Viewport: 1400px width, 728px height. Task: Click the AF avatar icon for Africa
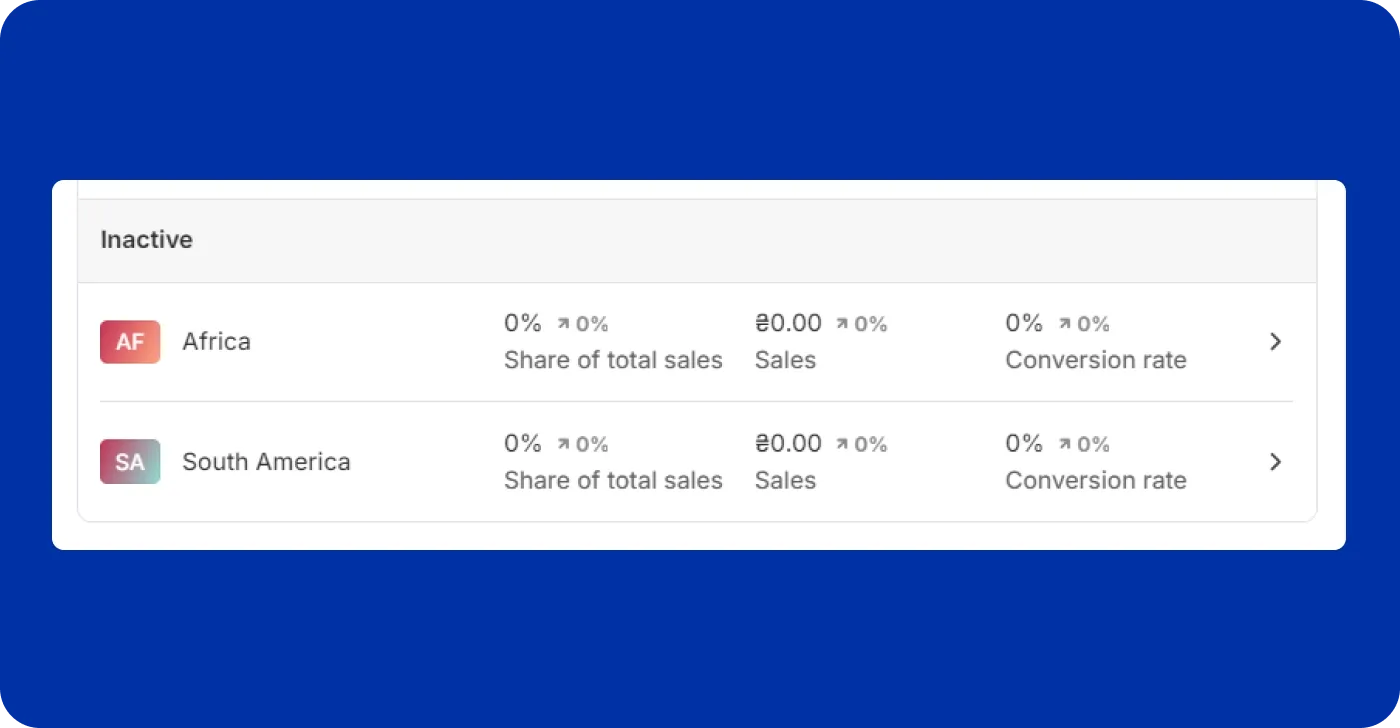tap(129, 341)
